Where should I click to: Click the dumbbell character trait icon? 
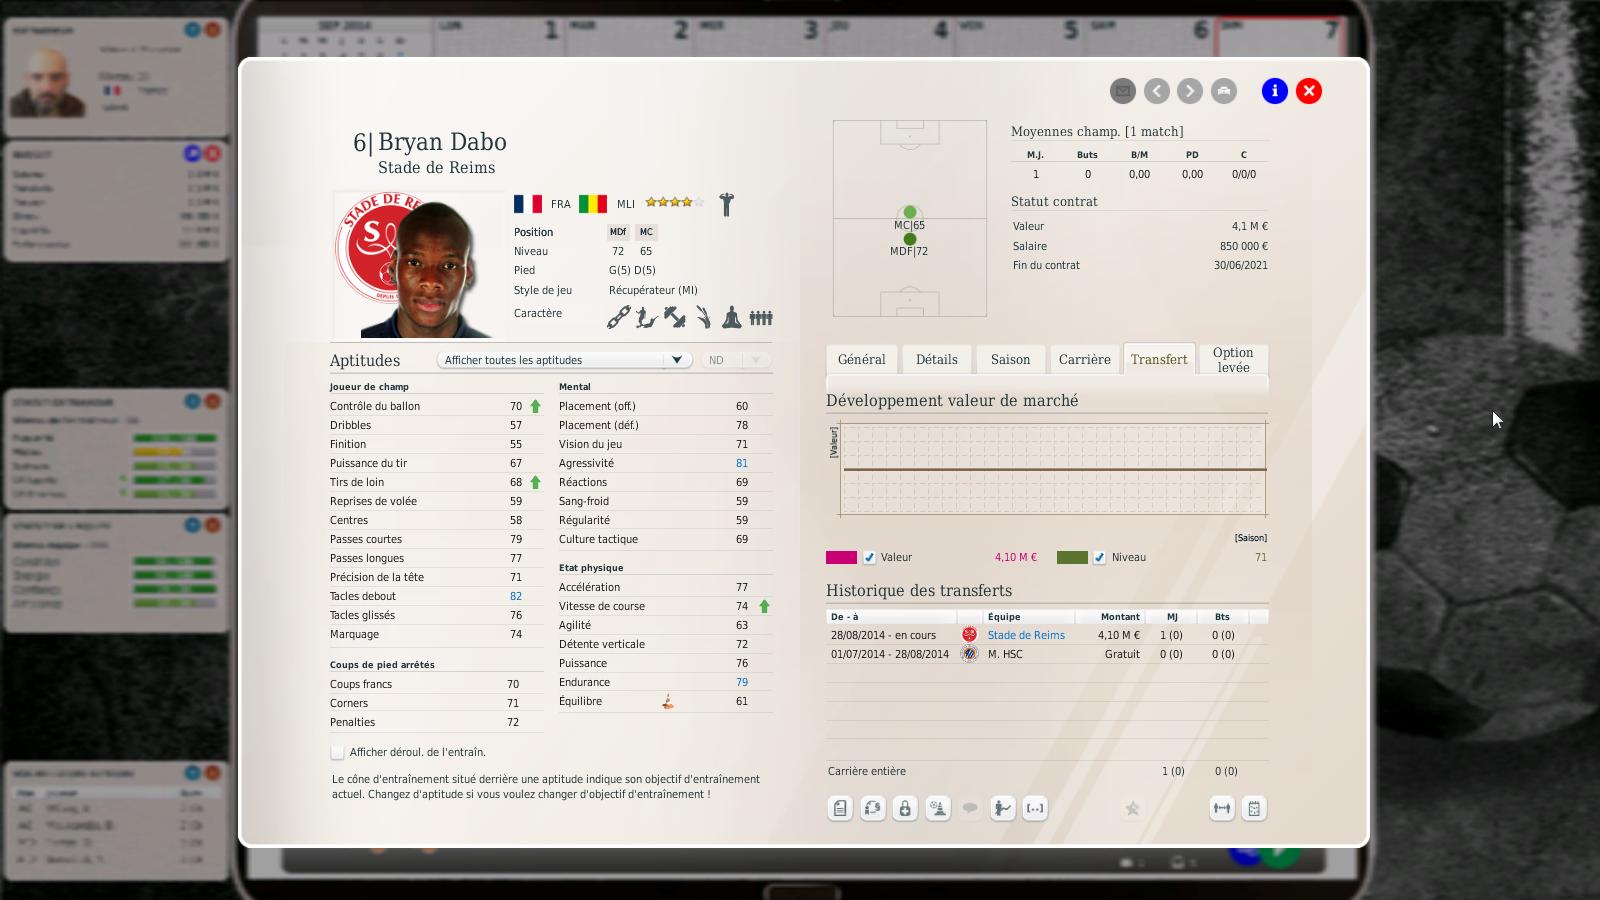(x=675, y=317)
